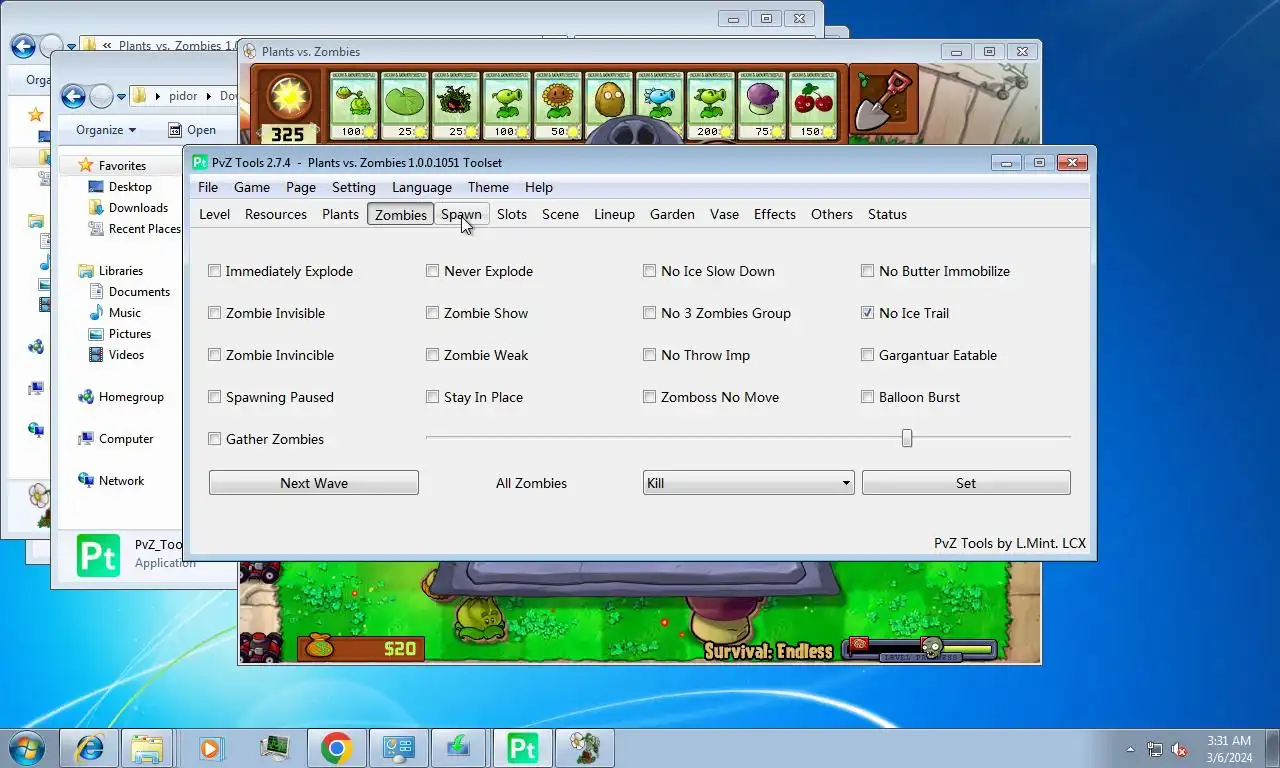This screenshot has width=1280, height=768.
Task: Select the Snow Pea seed packet
Action: [x=660, y=105]
